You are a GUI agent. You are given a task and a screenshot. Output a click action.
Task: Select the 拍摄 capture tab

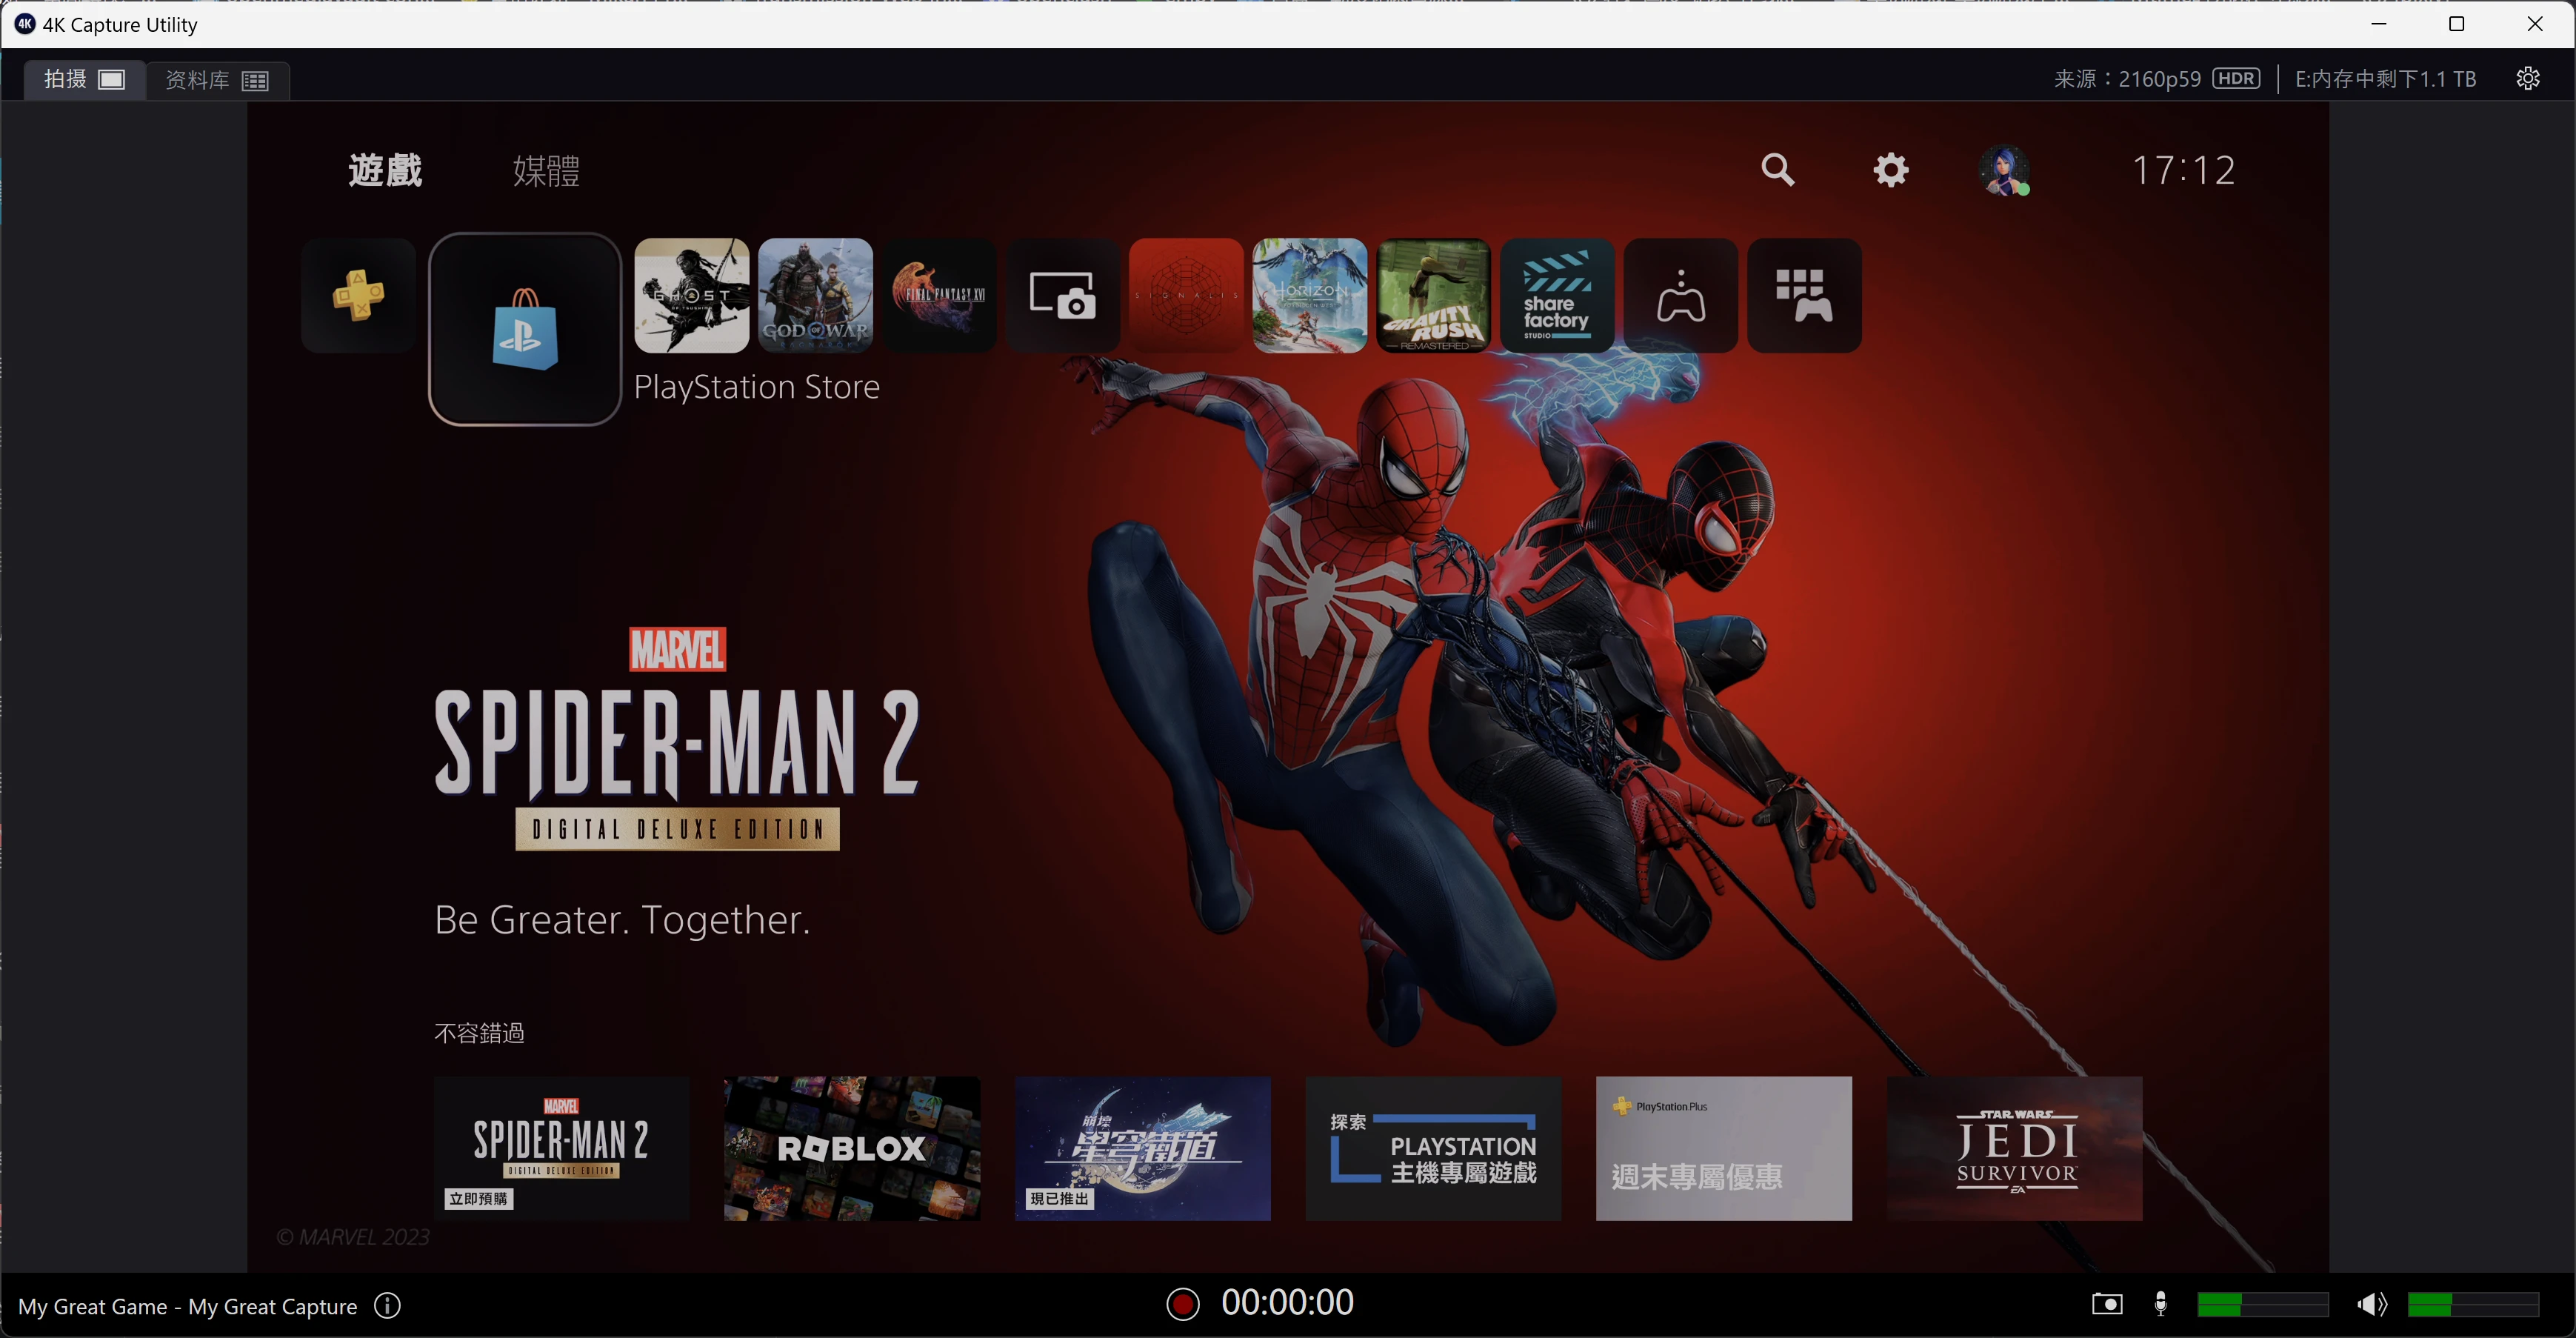[x=84, y=80]
